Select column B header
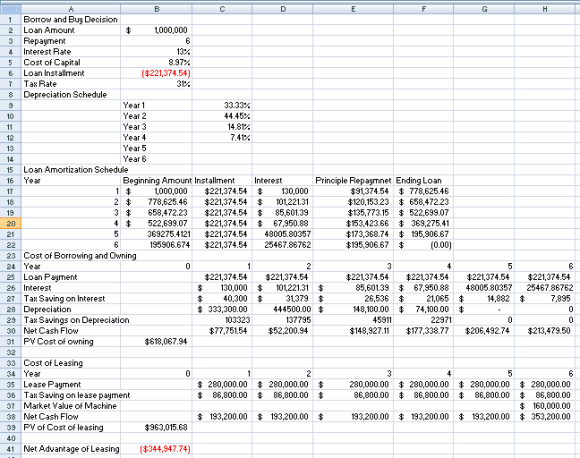The image size is (580, 458). (x=156, y=9)
